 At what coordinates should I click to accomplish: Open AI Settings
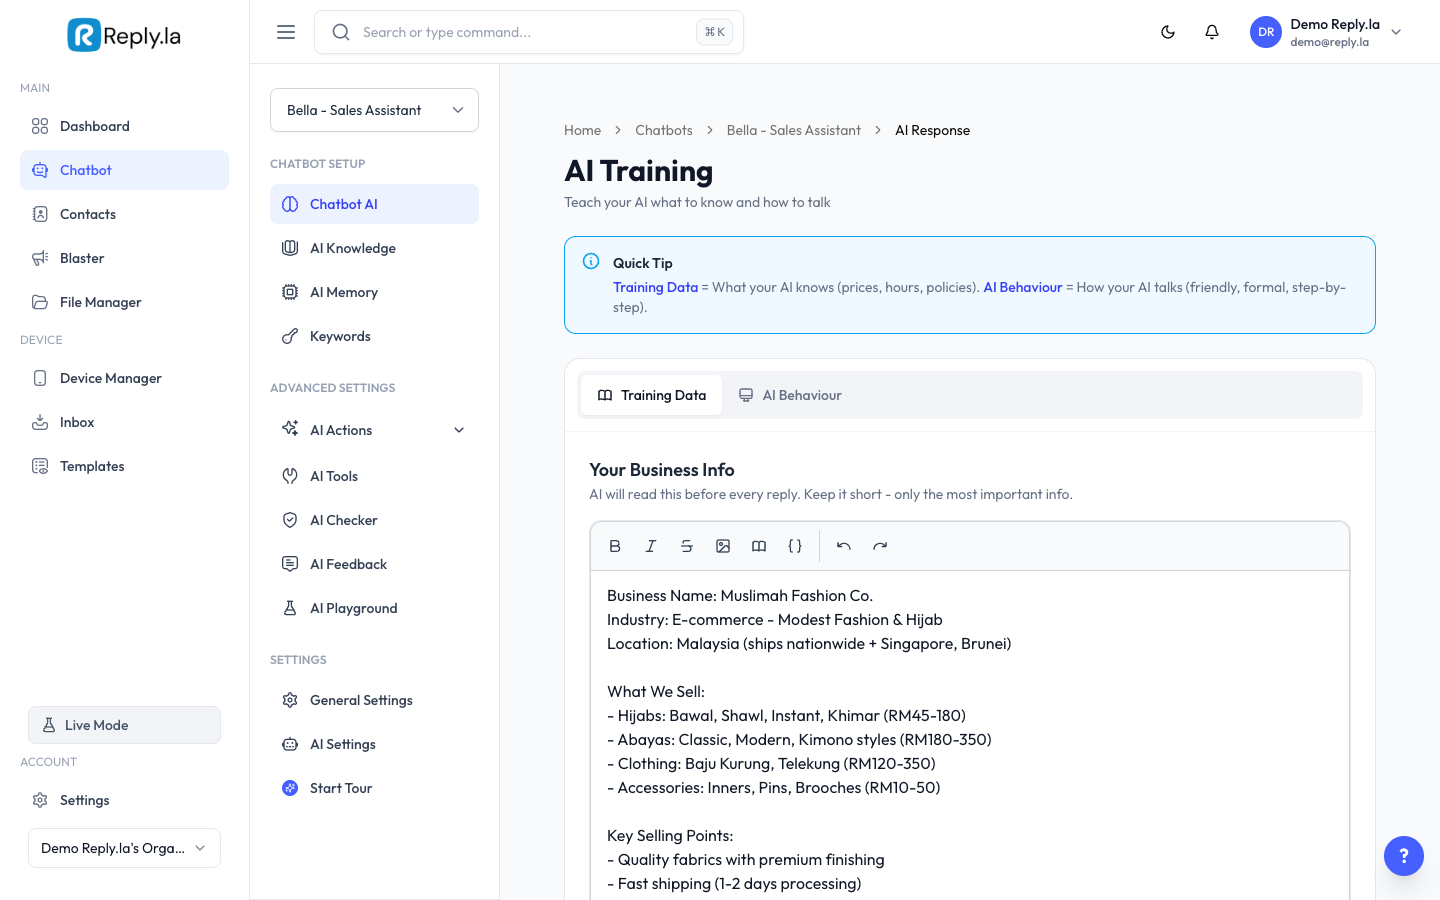pos(374,744)
